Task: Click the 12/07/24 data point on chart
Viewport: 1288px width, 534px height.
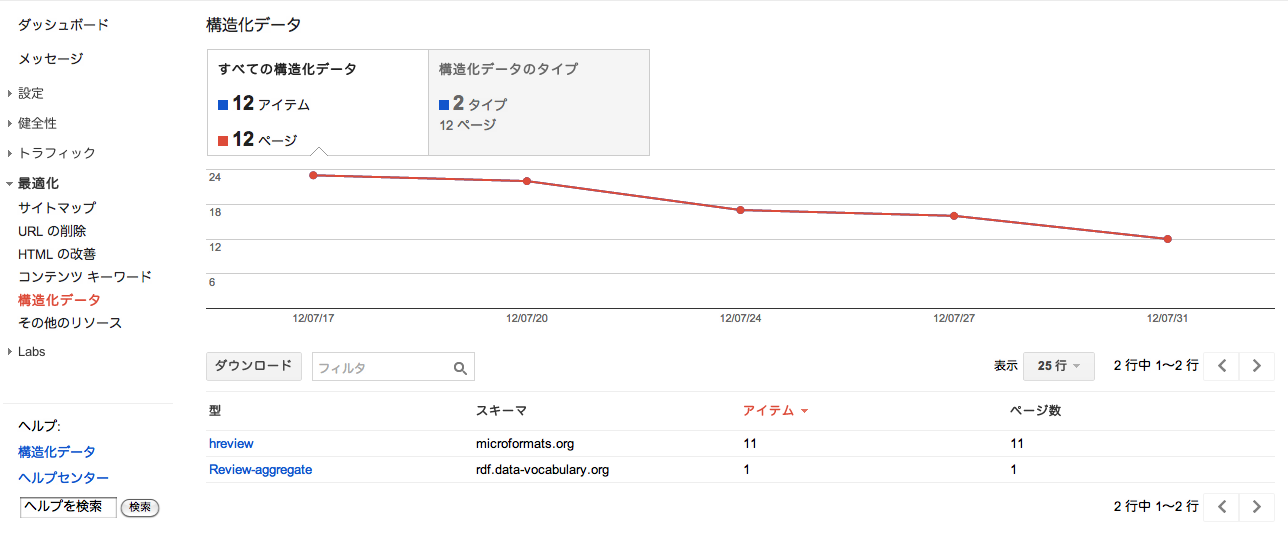Action: pos(740,210)
